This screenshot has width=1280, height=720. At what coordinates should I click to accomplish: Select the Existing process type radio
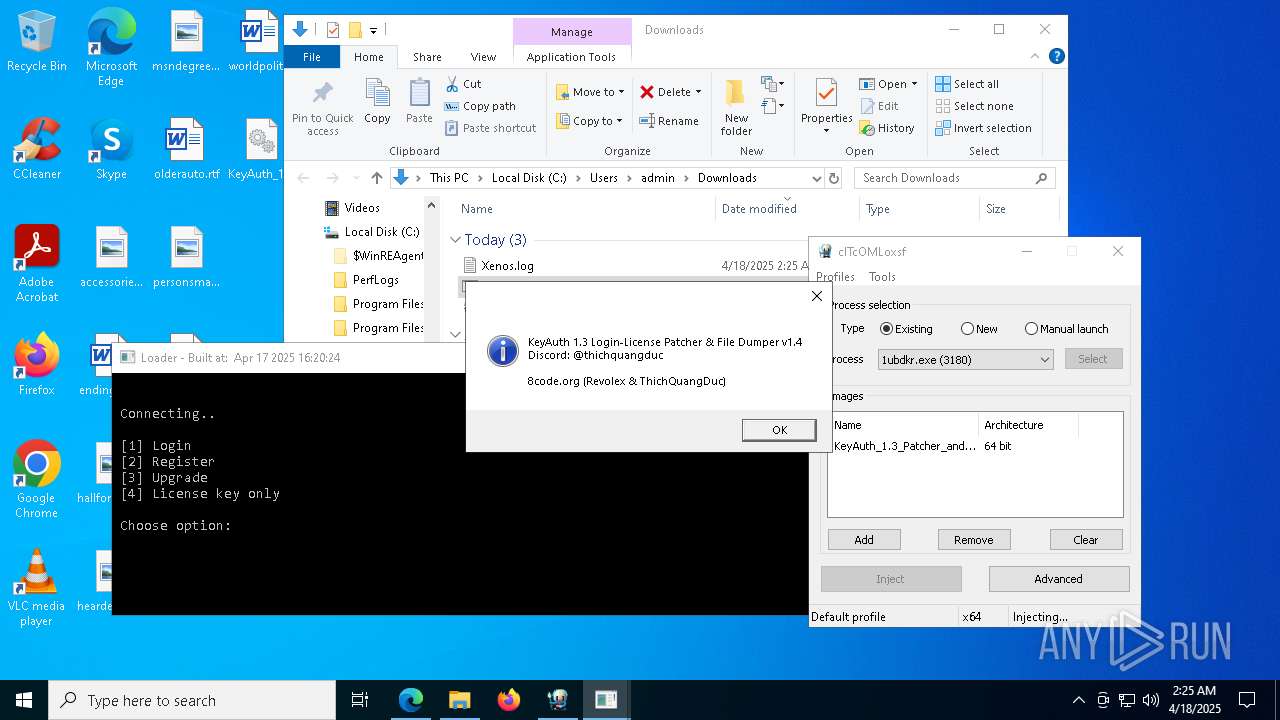coord(906,329)
